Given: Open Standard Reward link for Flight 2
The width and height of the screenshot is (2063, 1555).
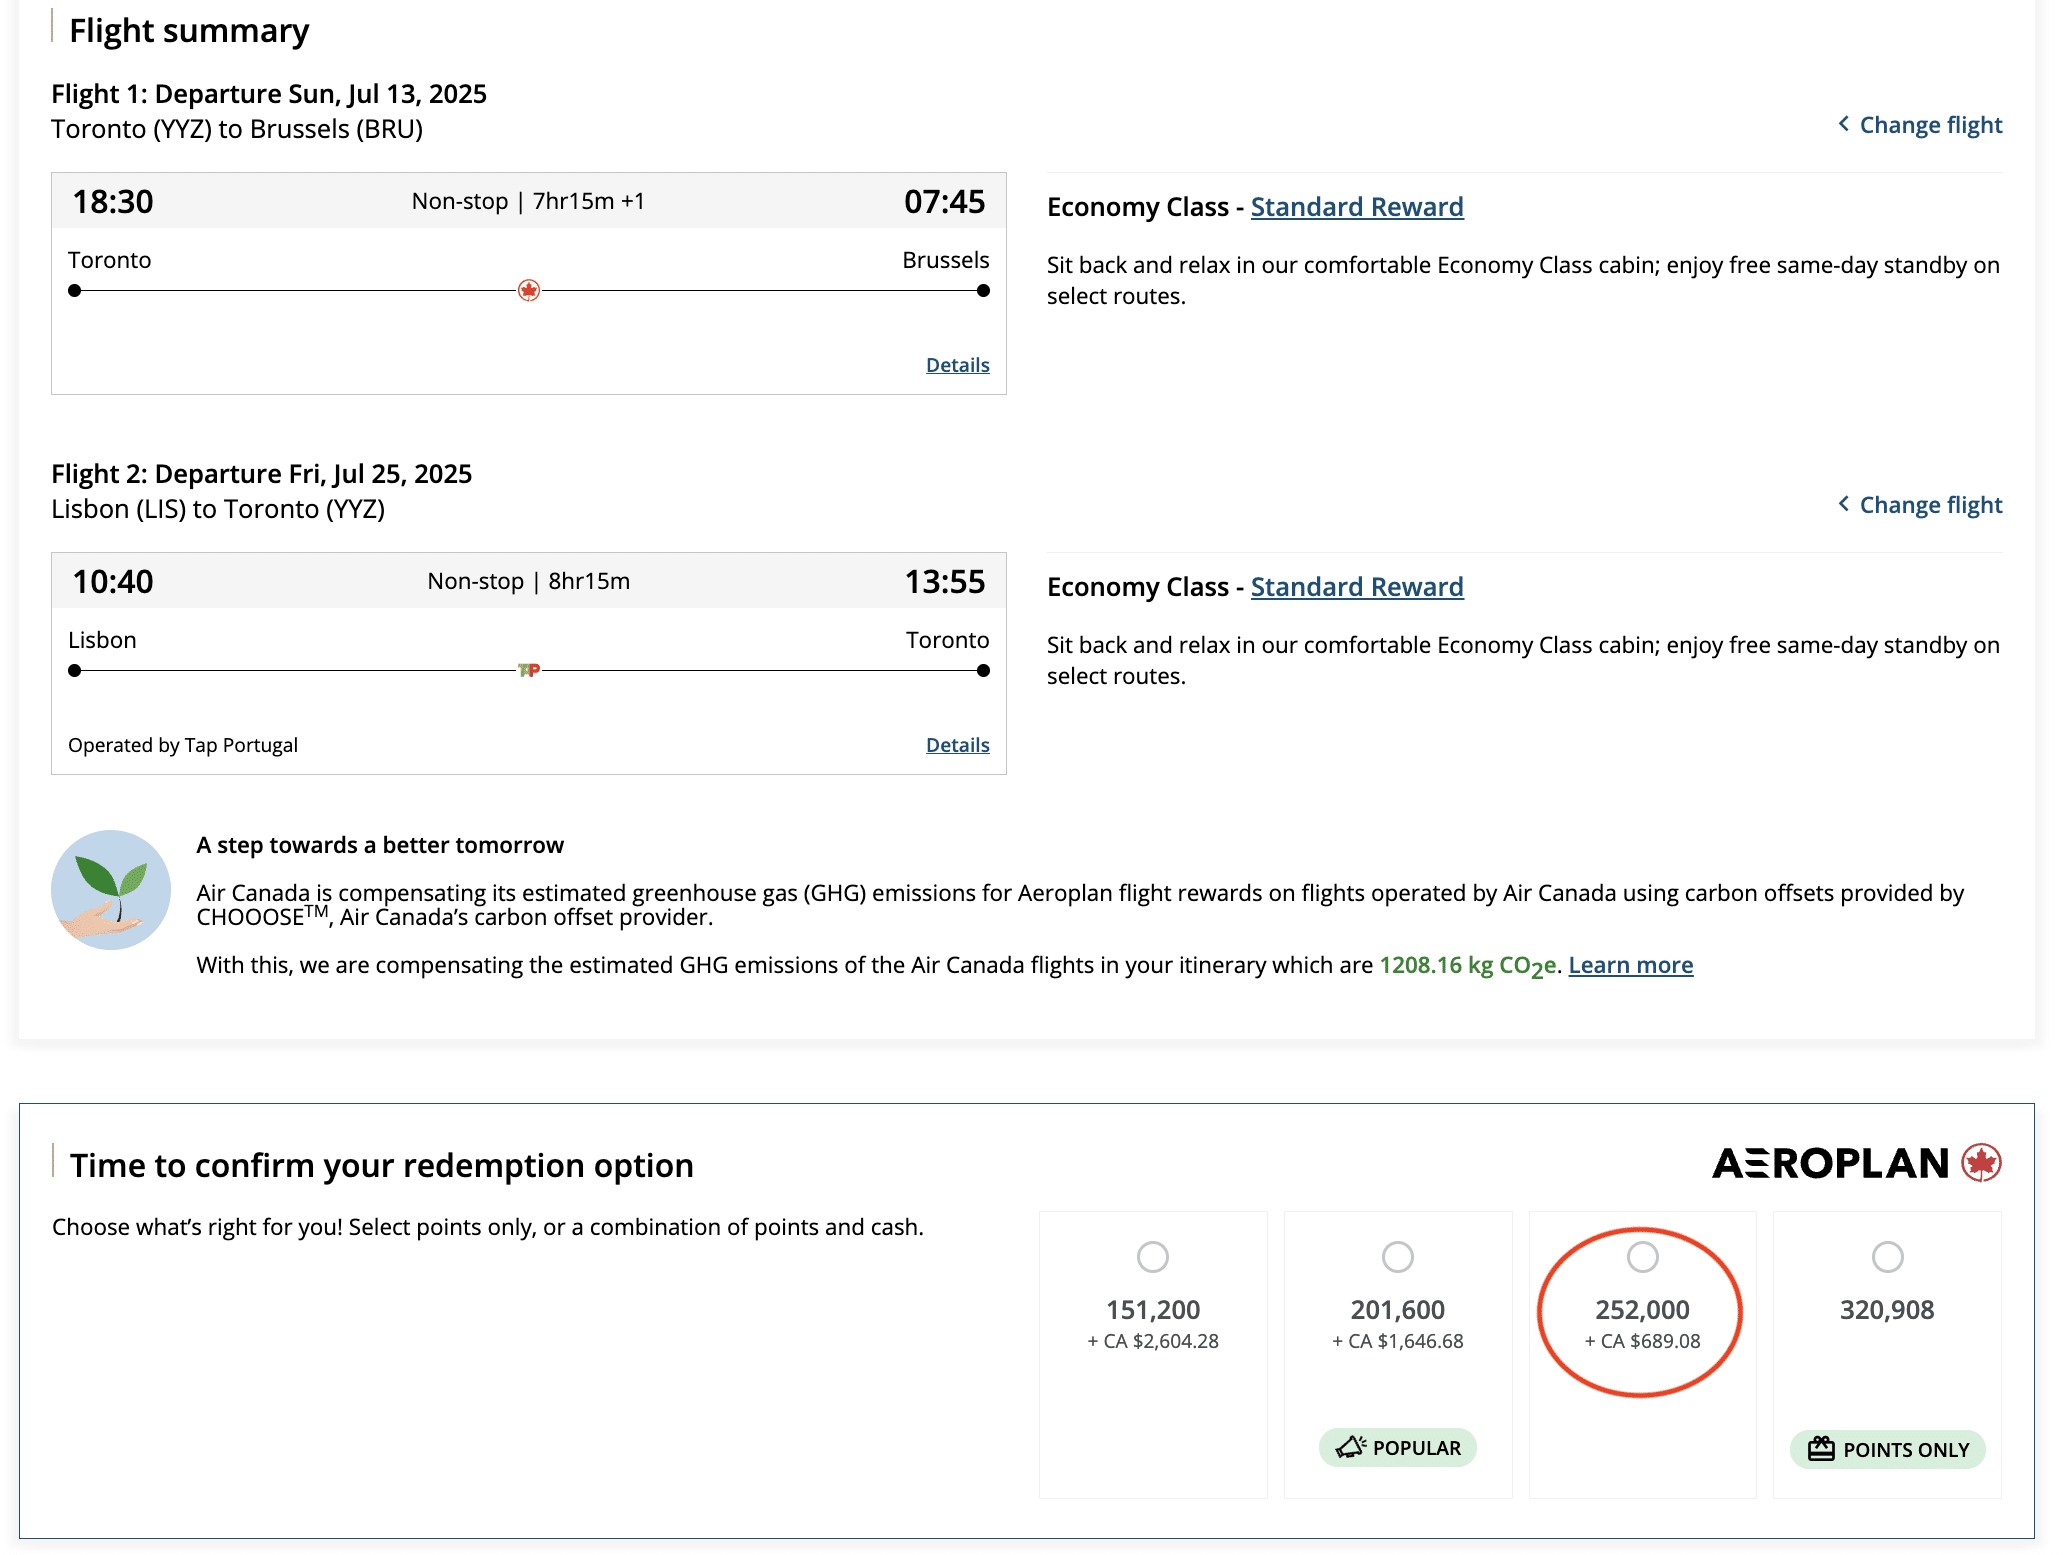Looking at the screenshot, I should coord(1356,587).
